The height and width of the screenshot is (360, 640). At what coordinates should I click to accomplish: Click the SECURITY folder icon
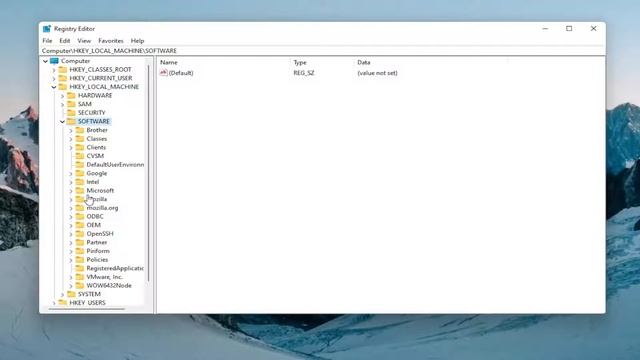71,112
